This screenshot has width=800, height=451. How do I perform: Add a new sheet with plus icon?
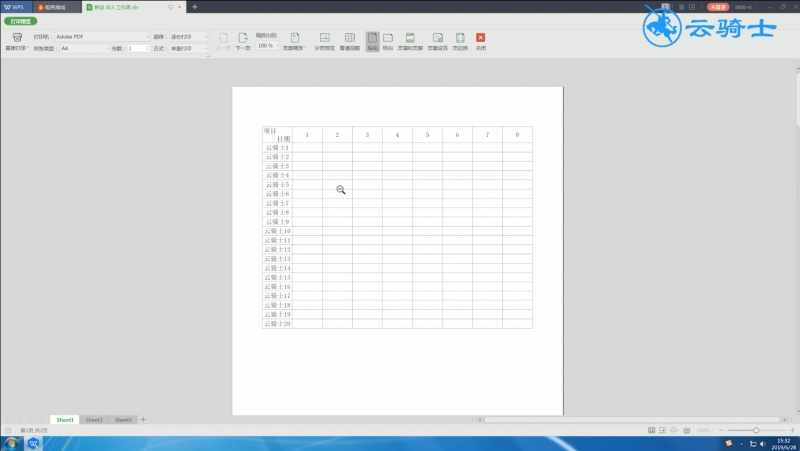coord(143,420)
